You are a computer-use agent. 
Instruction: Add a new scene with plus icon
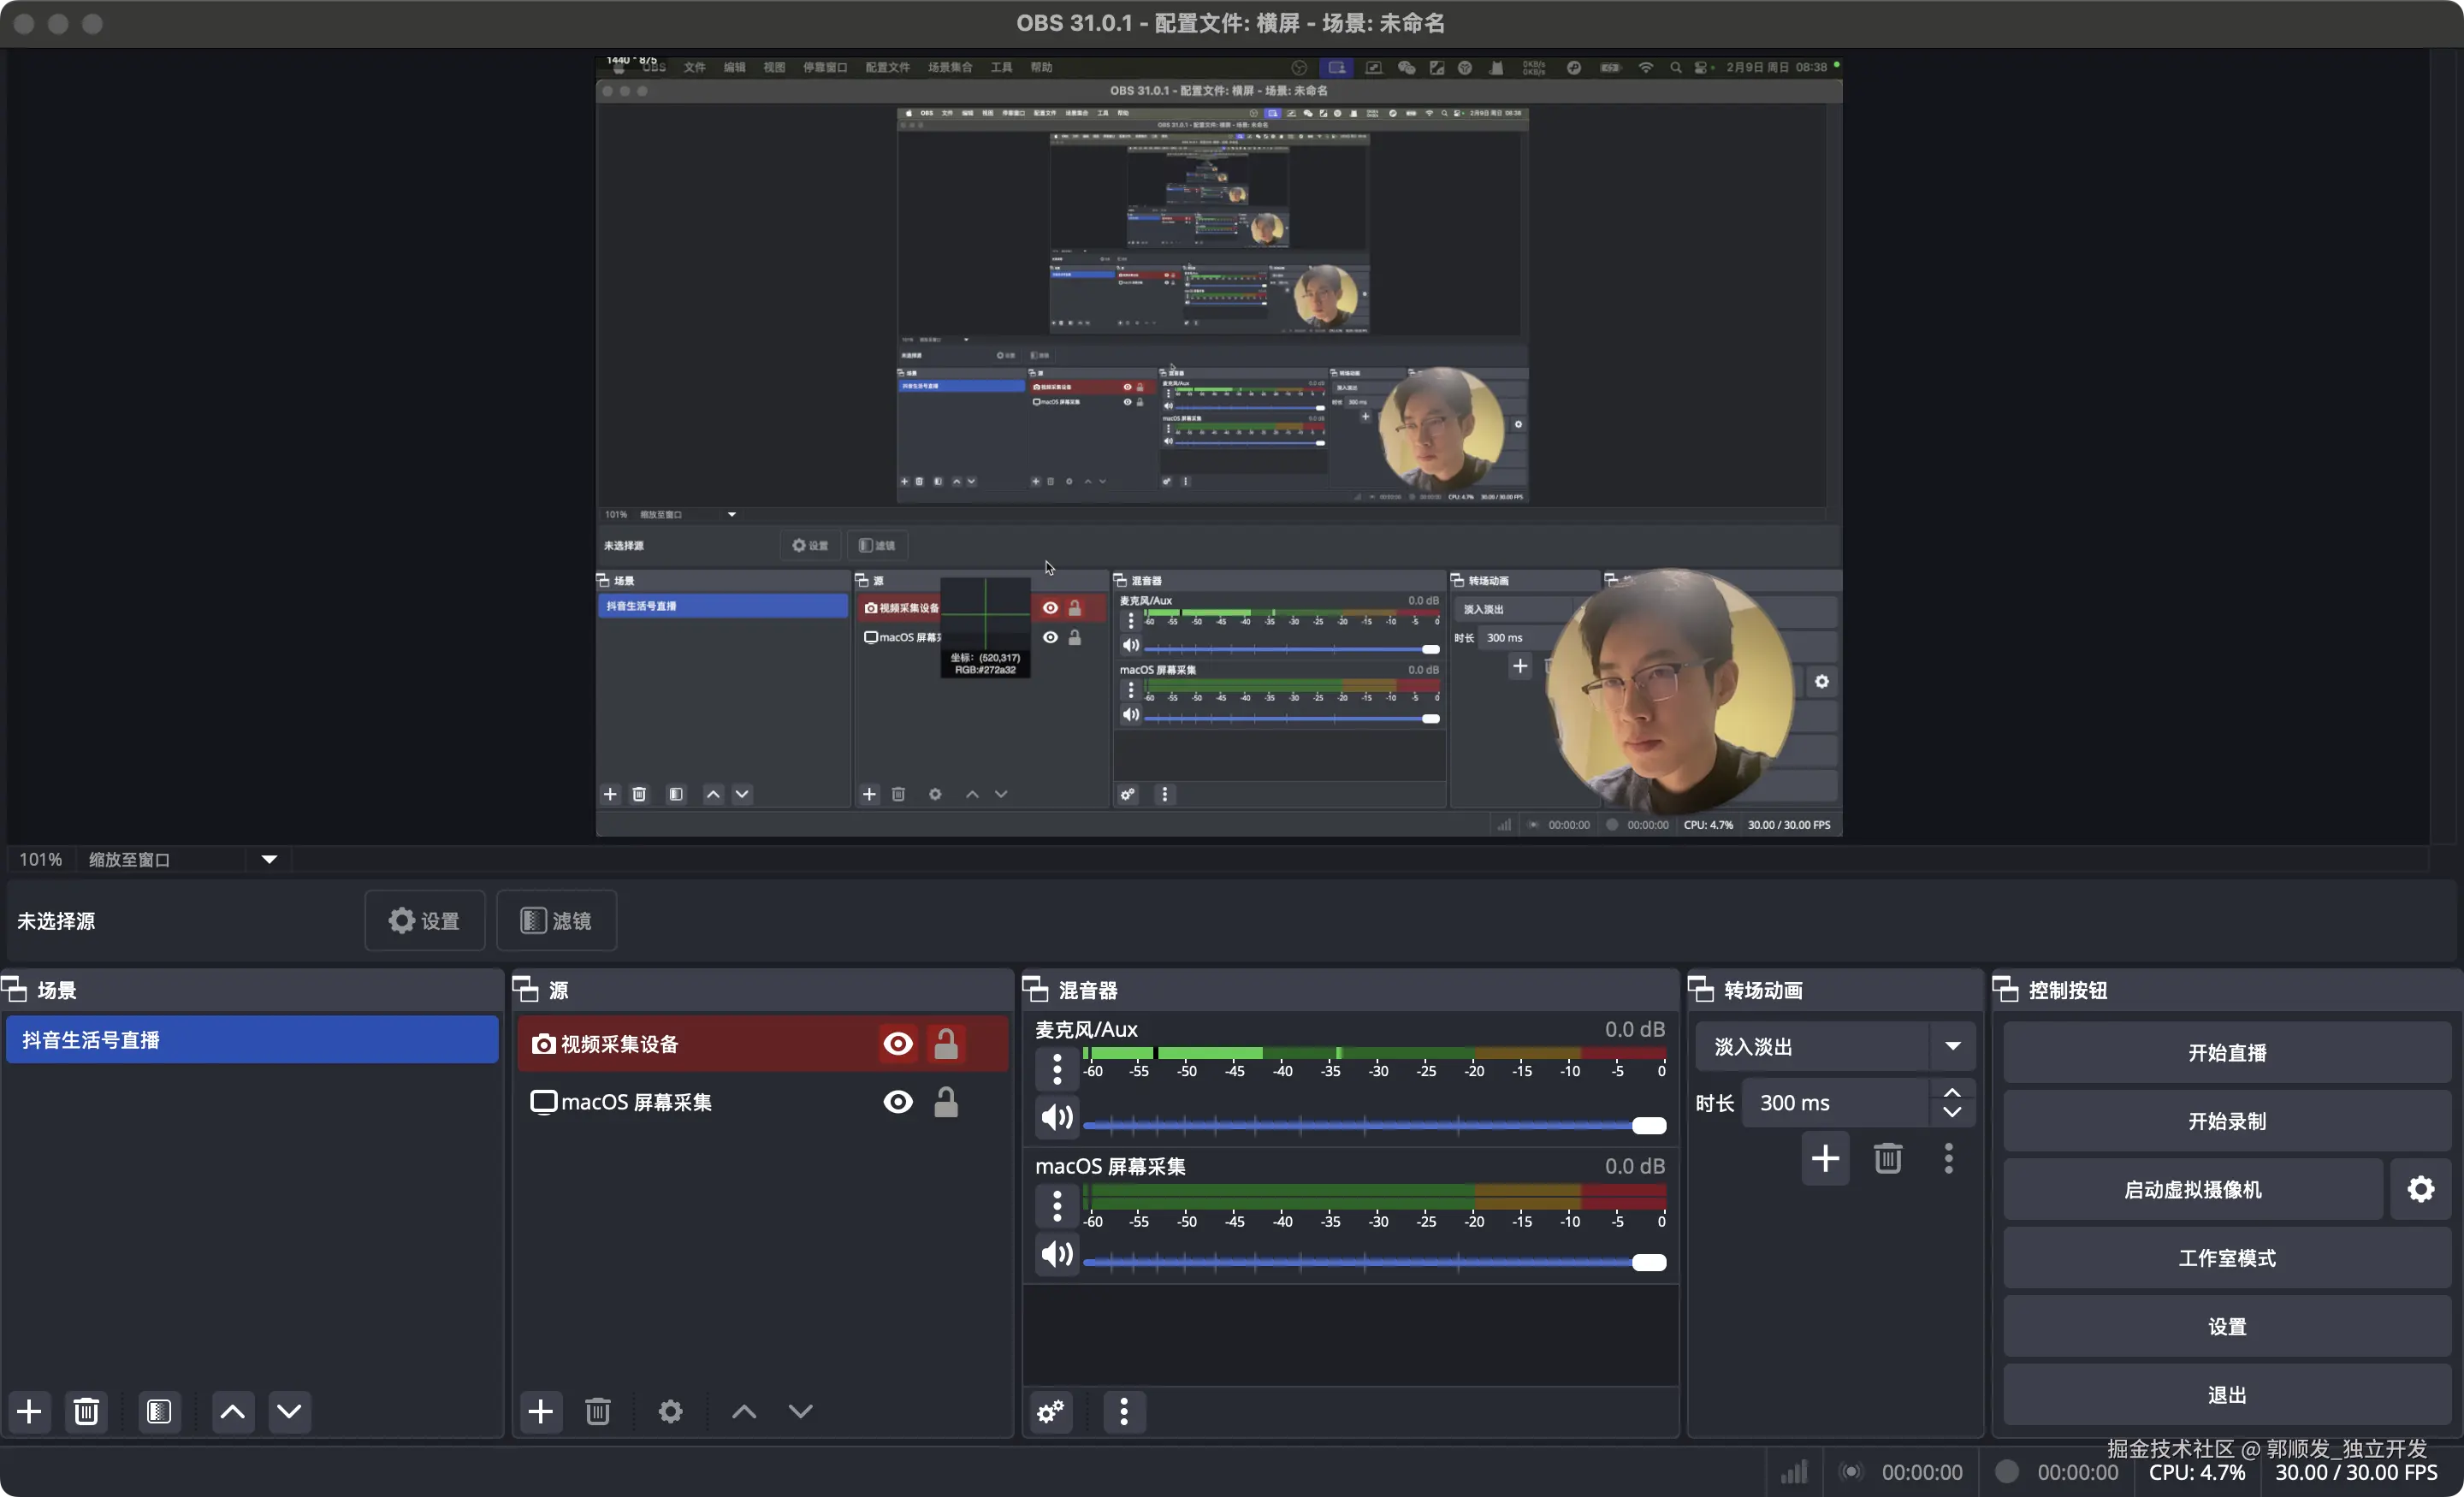29,1411
